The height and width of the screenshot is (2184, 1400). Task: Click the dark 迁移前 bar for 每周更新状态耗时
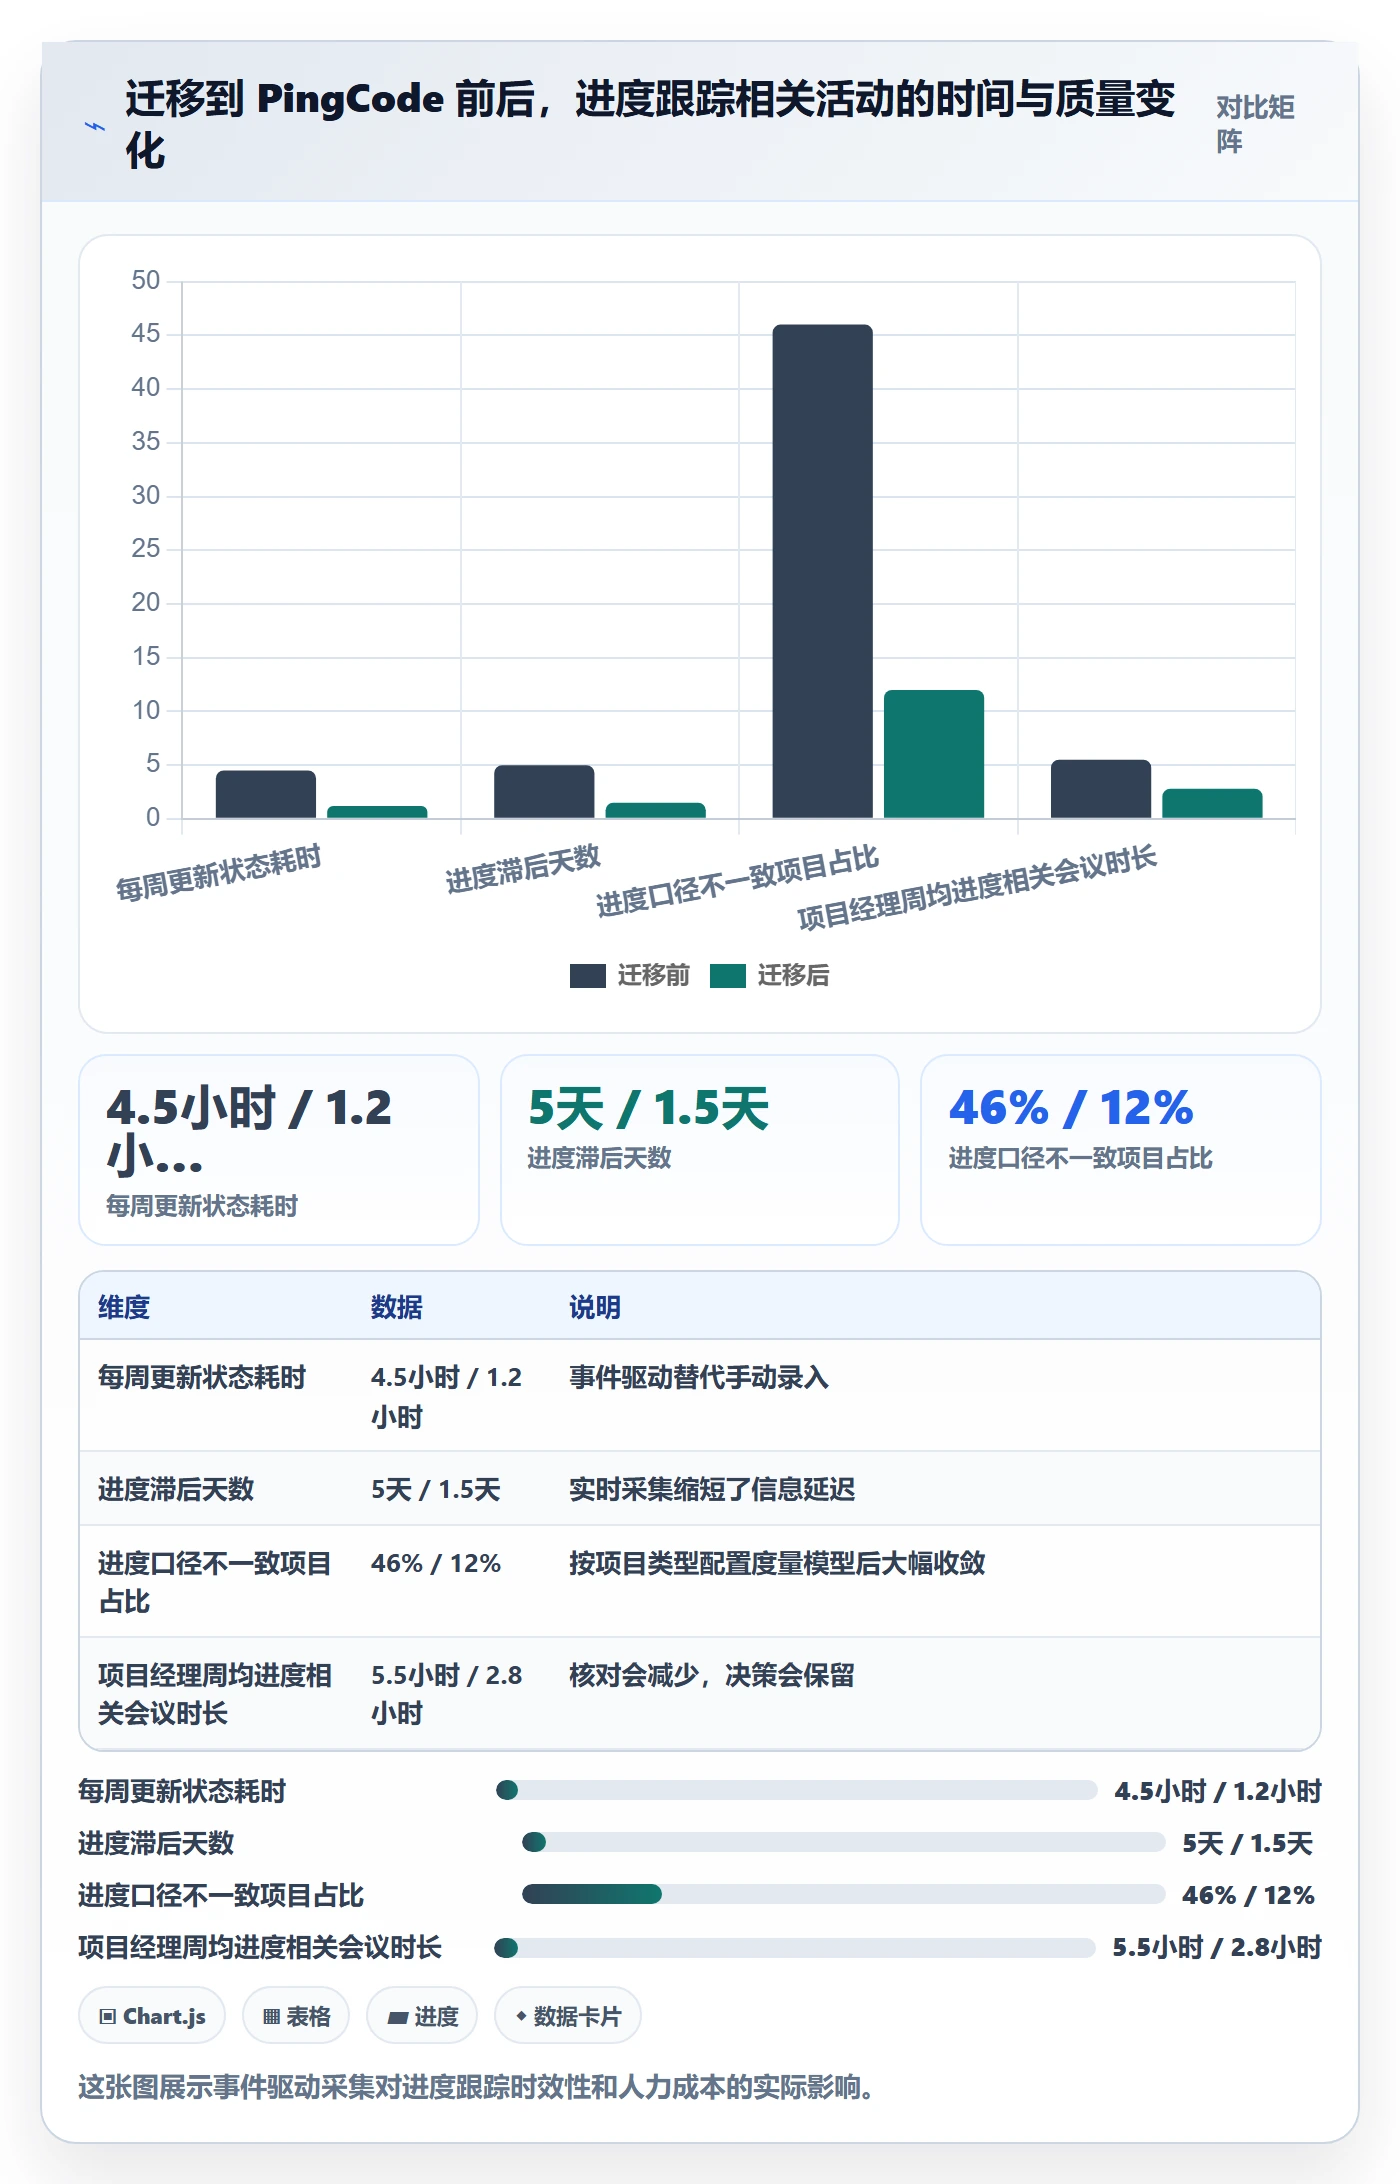coord(266,794)
